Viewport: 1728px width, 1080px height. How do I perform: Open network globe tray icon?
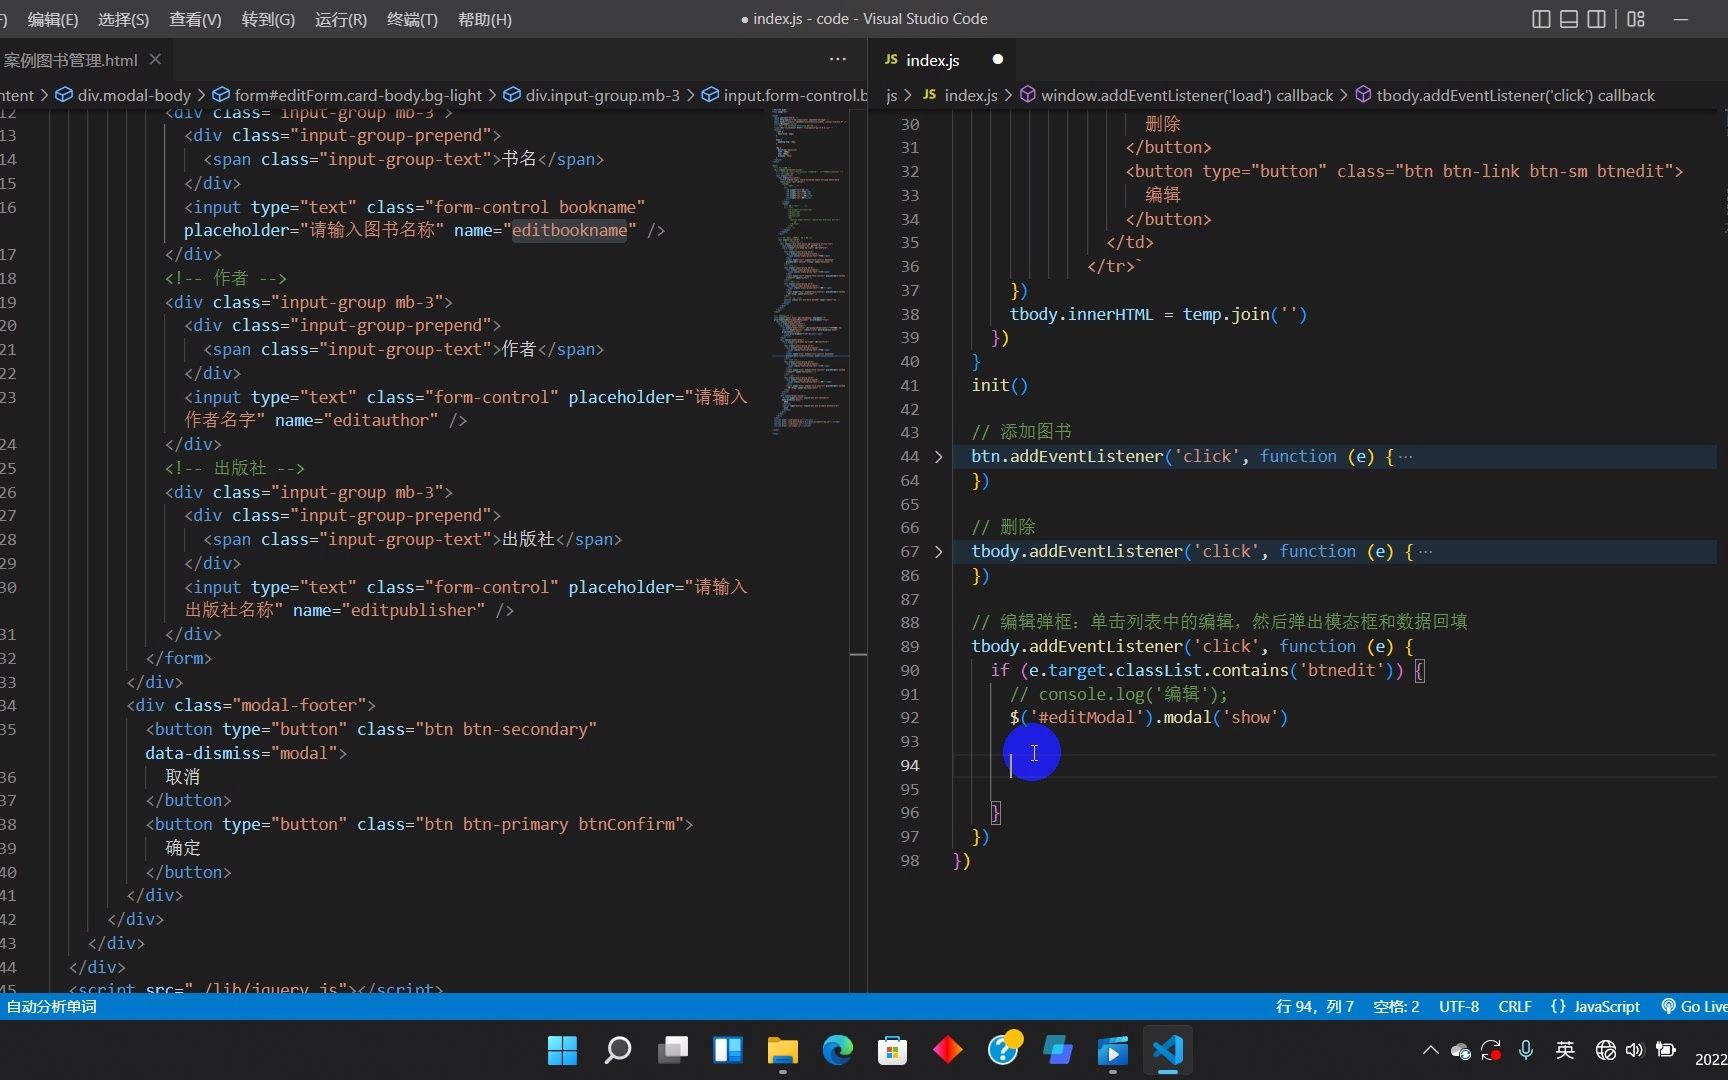coord(1606,1050)
